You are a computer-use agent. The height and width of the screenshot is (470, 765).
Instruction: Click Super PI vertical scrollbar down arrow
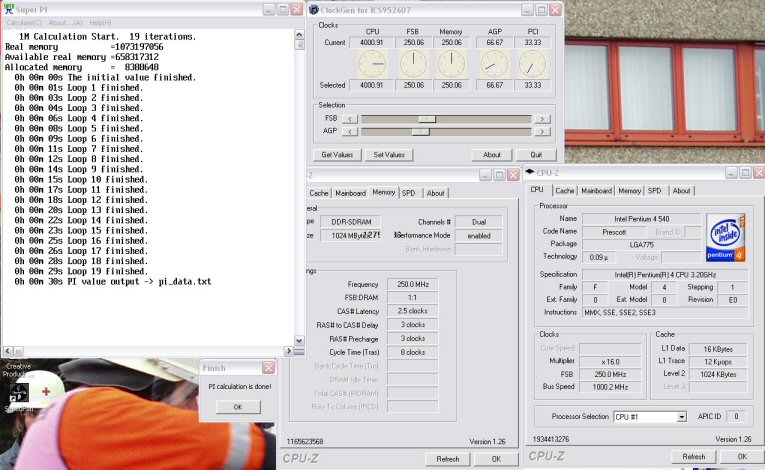[x=300, y=340]
